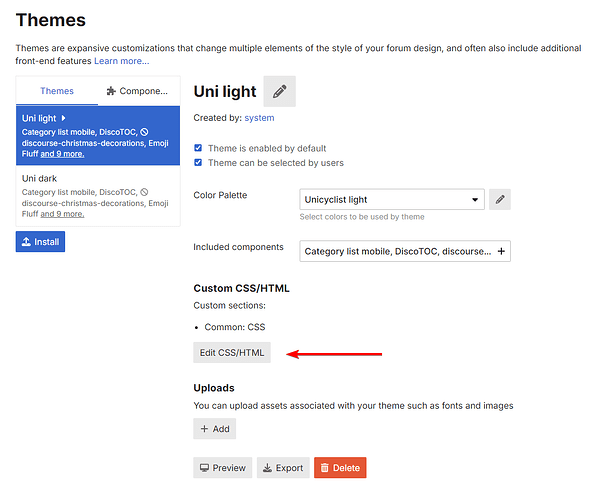Viewport: 590px width, 500px height.
Task: Select the Uni dark theme
Action: (98, 196)
